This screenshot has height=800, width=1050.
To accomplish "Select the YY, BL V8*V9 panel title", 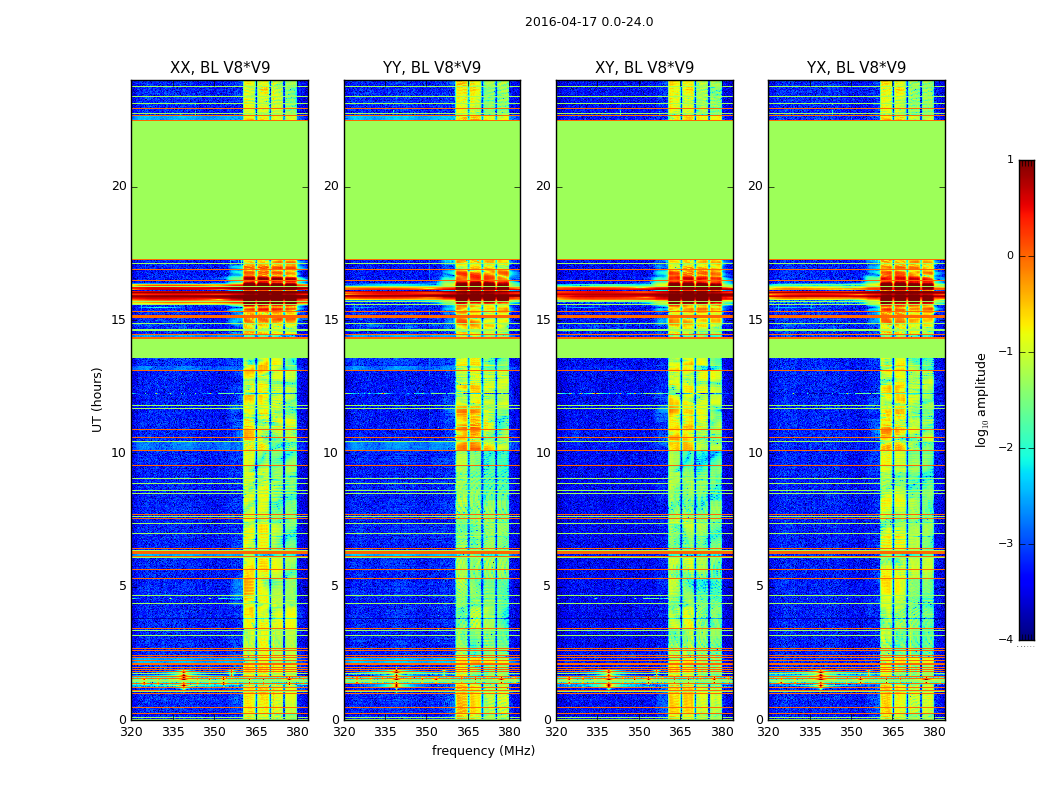I will point(432,68).
